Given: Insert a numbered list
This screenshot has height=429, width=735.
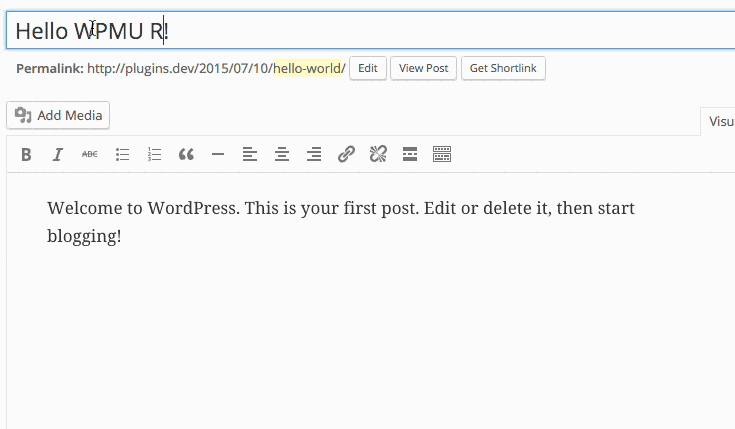Looking at the screenshot, I should click(154, 154).
